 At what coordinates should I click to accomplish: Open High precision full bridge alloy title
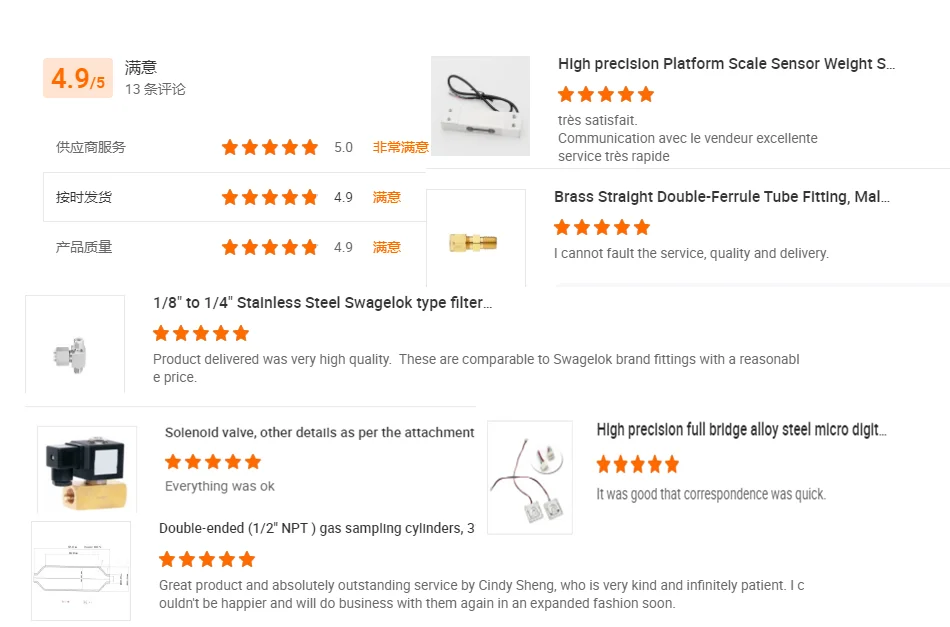(740, 430)
